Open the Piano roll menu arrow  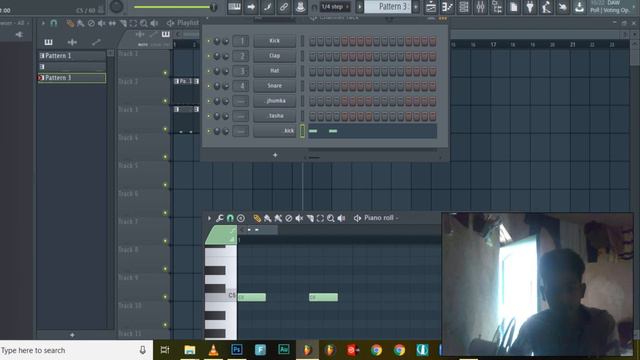click(209, 218)
